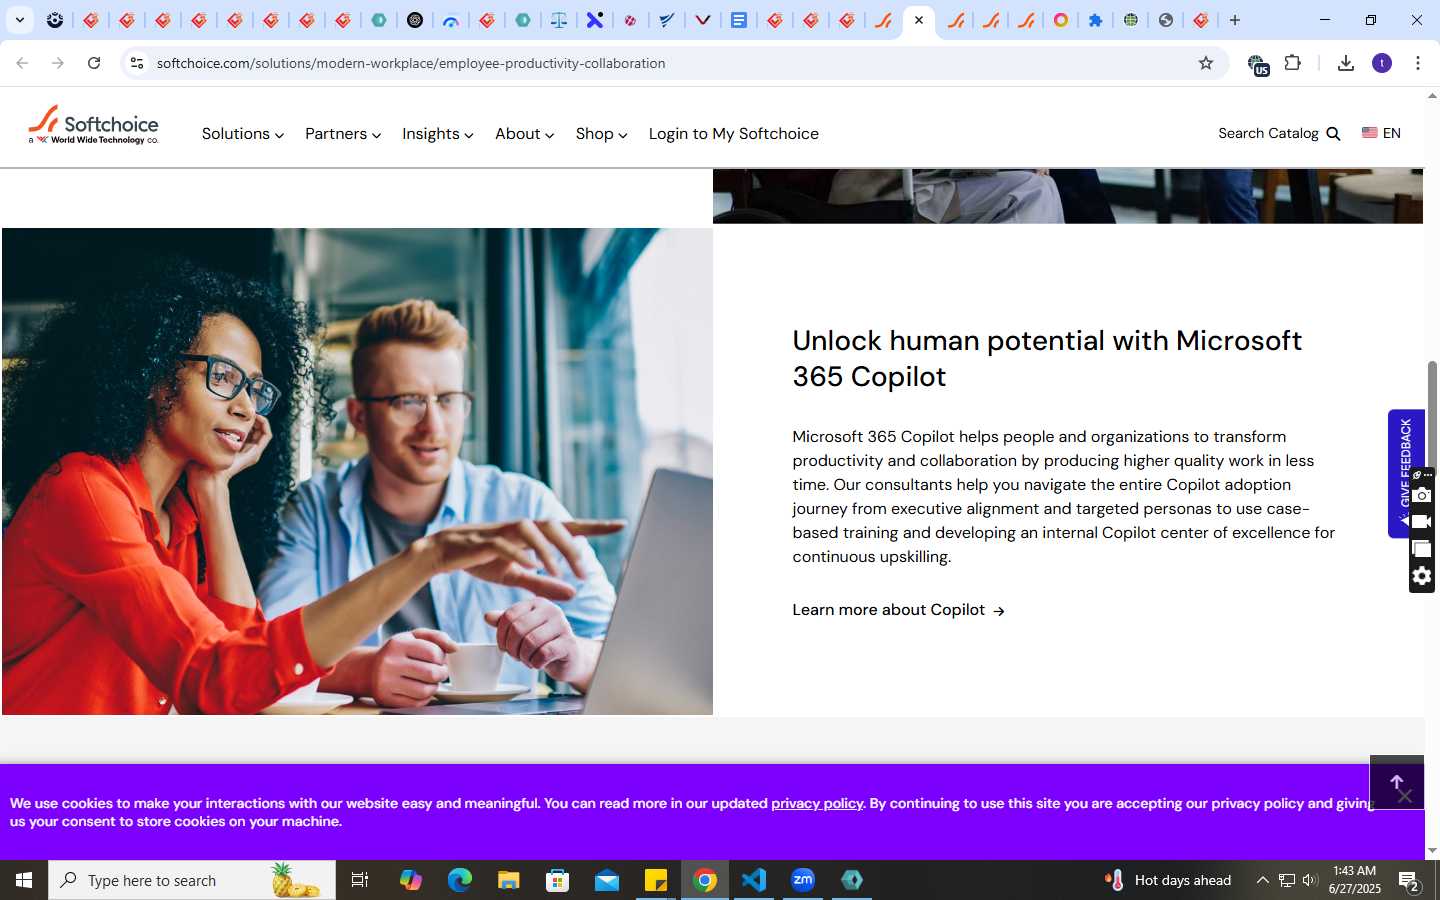Open the overlay settings gear icon
Viewport: 1440px width, 900px height.
tap(1422, 576)
